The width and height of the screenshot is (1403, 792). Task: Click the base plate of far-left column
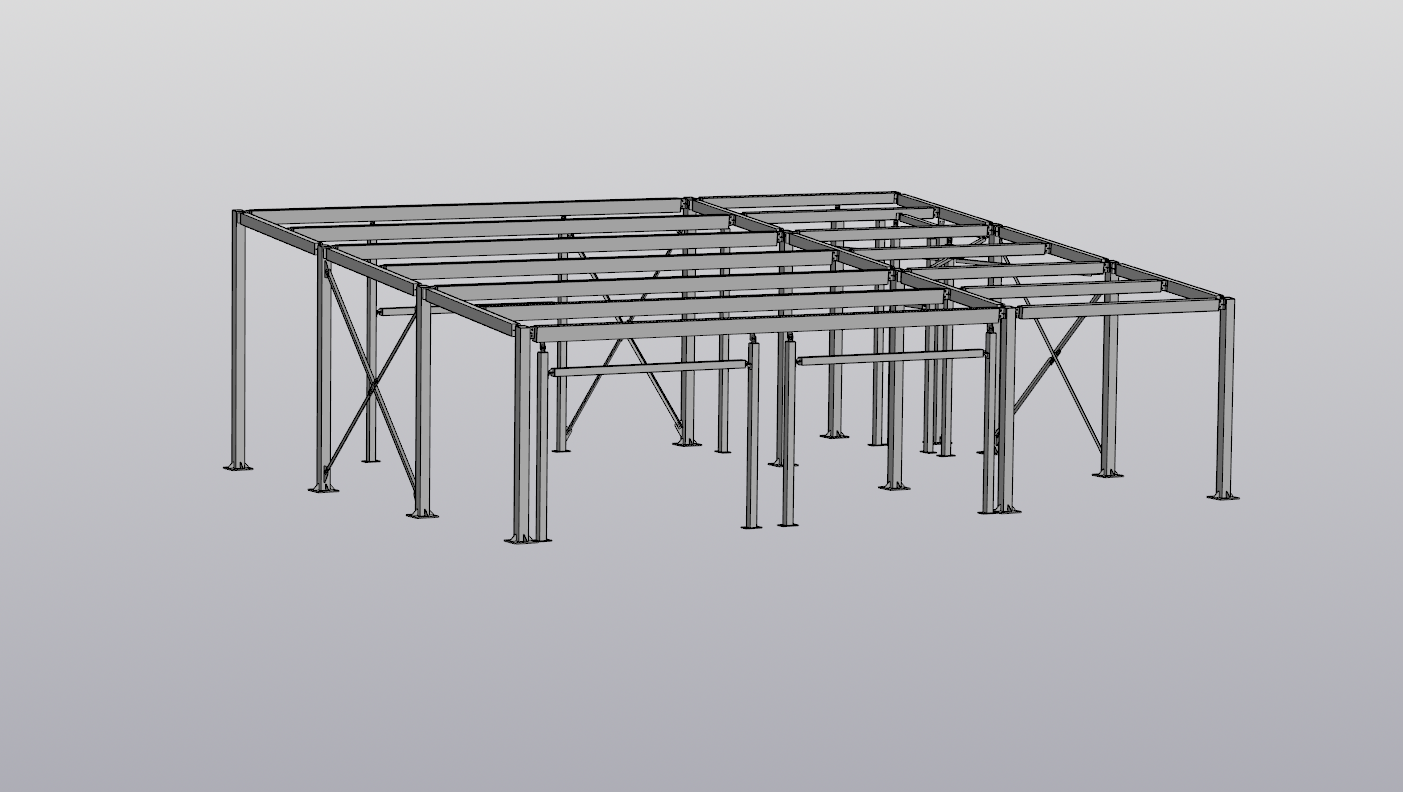[x=237, y=466]
